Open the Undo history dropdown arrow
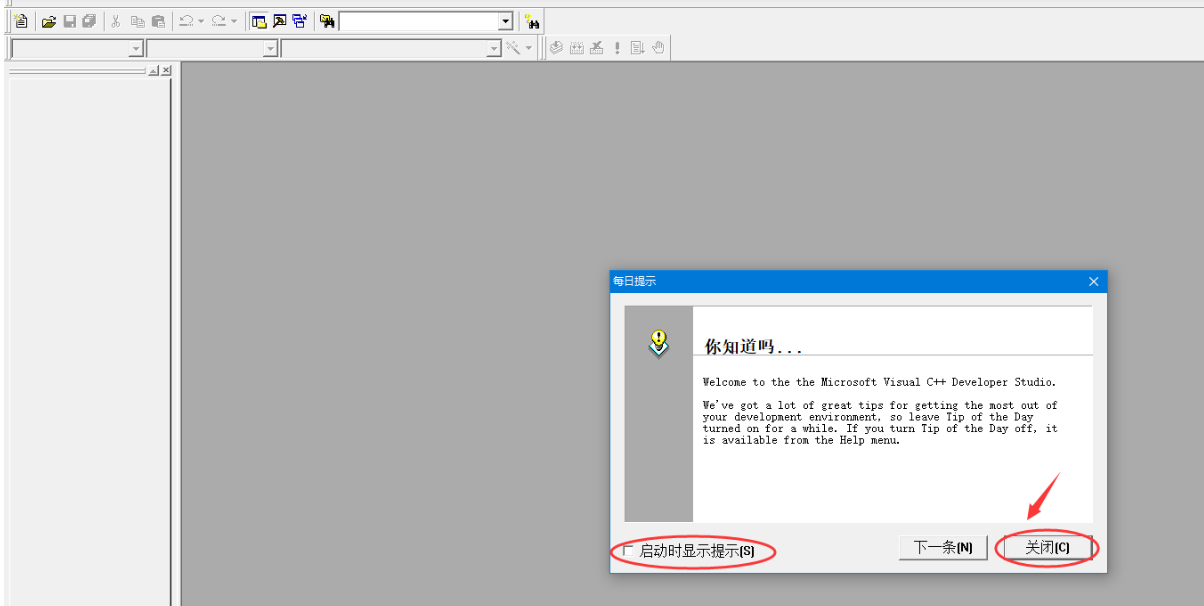Screen dimensions: 1204x606 [x=201, y=21]
